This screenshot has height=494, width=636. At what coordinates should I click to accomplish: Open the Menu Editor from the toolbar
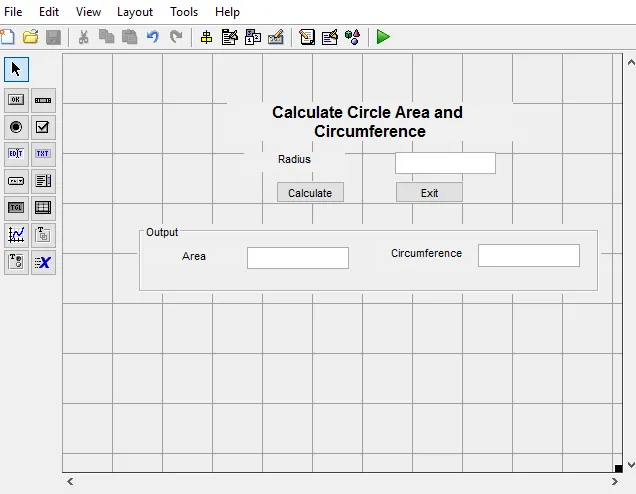click(230, 37)
